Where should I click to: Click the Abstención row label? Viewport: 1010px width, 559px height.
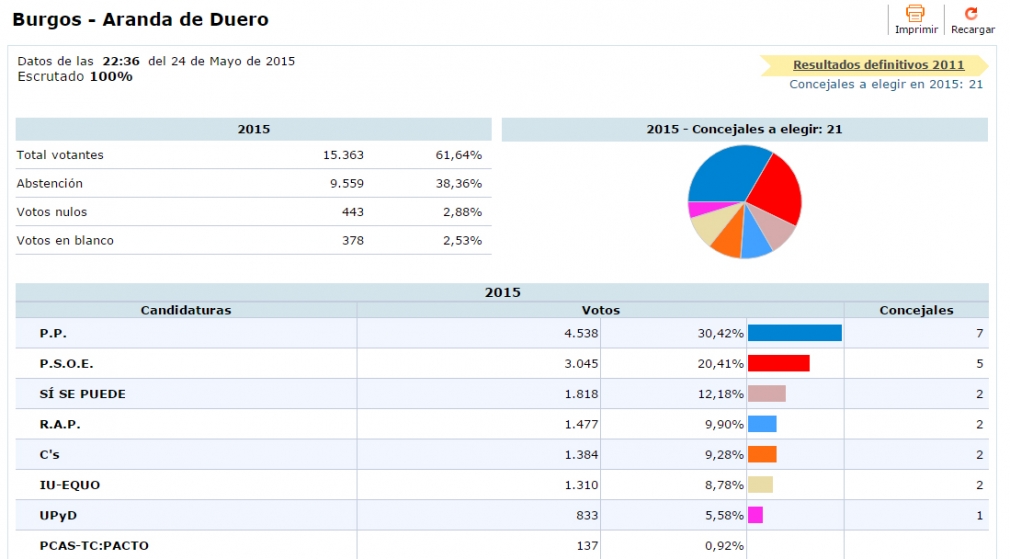[x=50, y=184]
